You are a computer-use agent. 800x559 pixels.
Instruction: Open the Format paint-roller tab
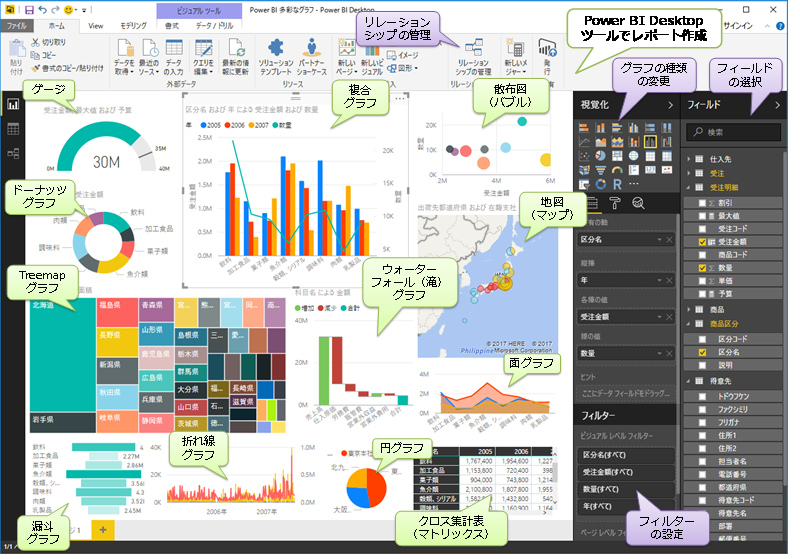[615, 204]
